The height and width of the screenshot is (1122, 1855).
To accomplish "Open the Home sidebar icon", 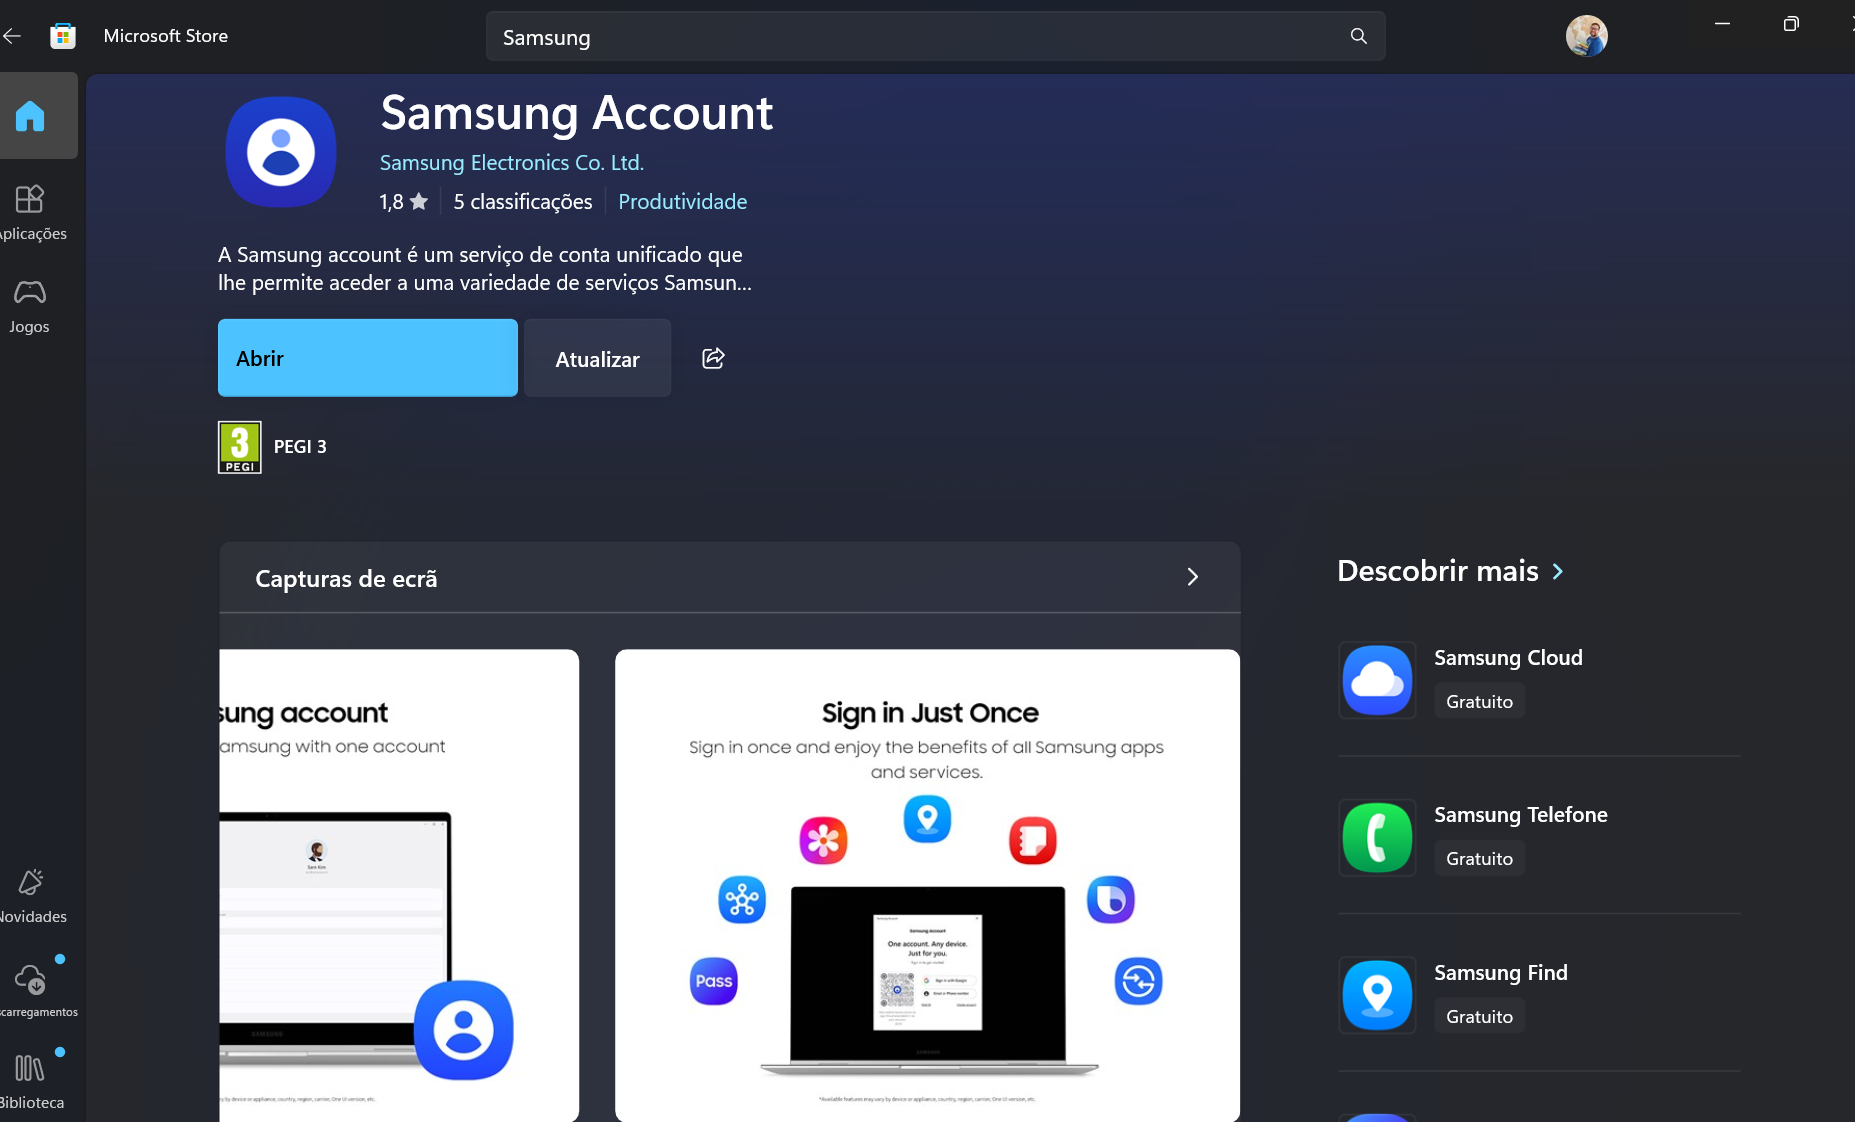I will pos(30,116).
